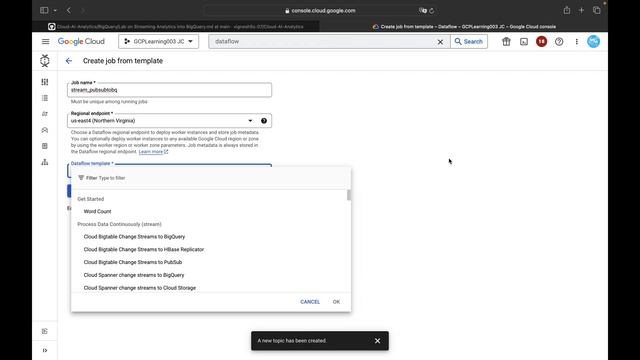Dismiss the new topic created notification

378,341
